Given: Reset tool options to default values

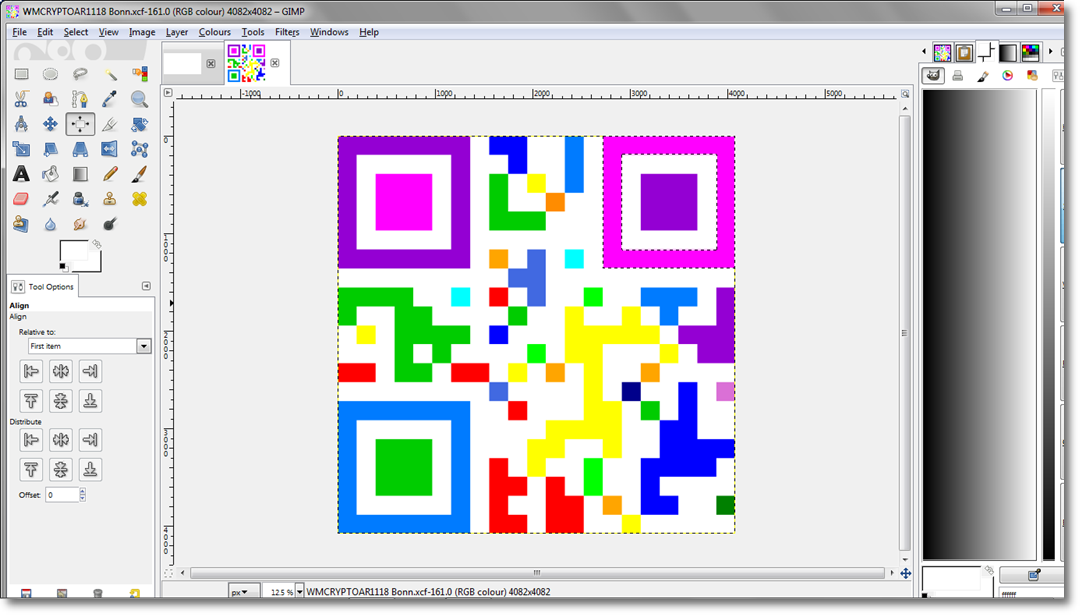Looking at the screenshot, I should 134,593.
